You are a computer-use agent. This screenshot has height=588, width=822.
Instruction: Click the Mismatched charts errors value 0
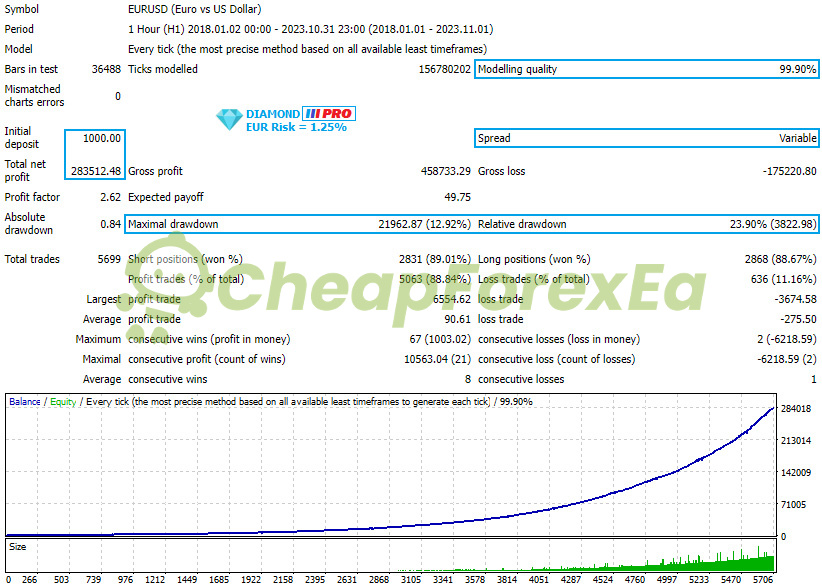click(x=118, y=96)
